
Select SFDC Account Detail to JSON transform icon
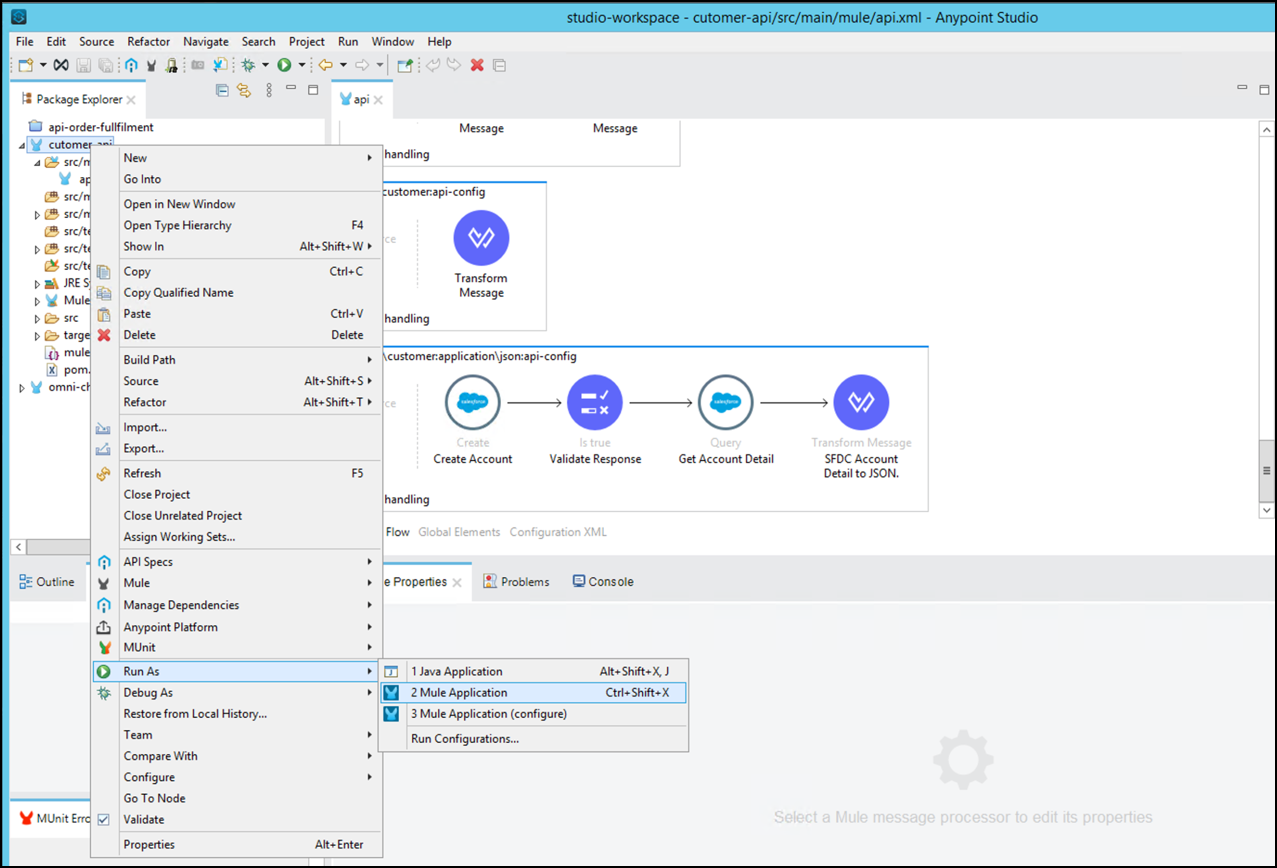[861, 402]
